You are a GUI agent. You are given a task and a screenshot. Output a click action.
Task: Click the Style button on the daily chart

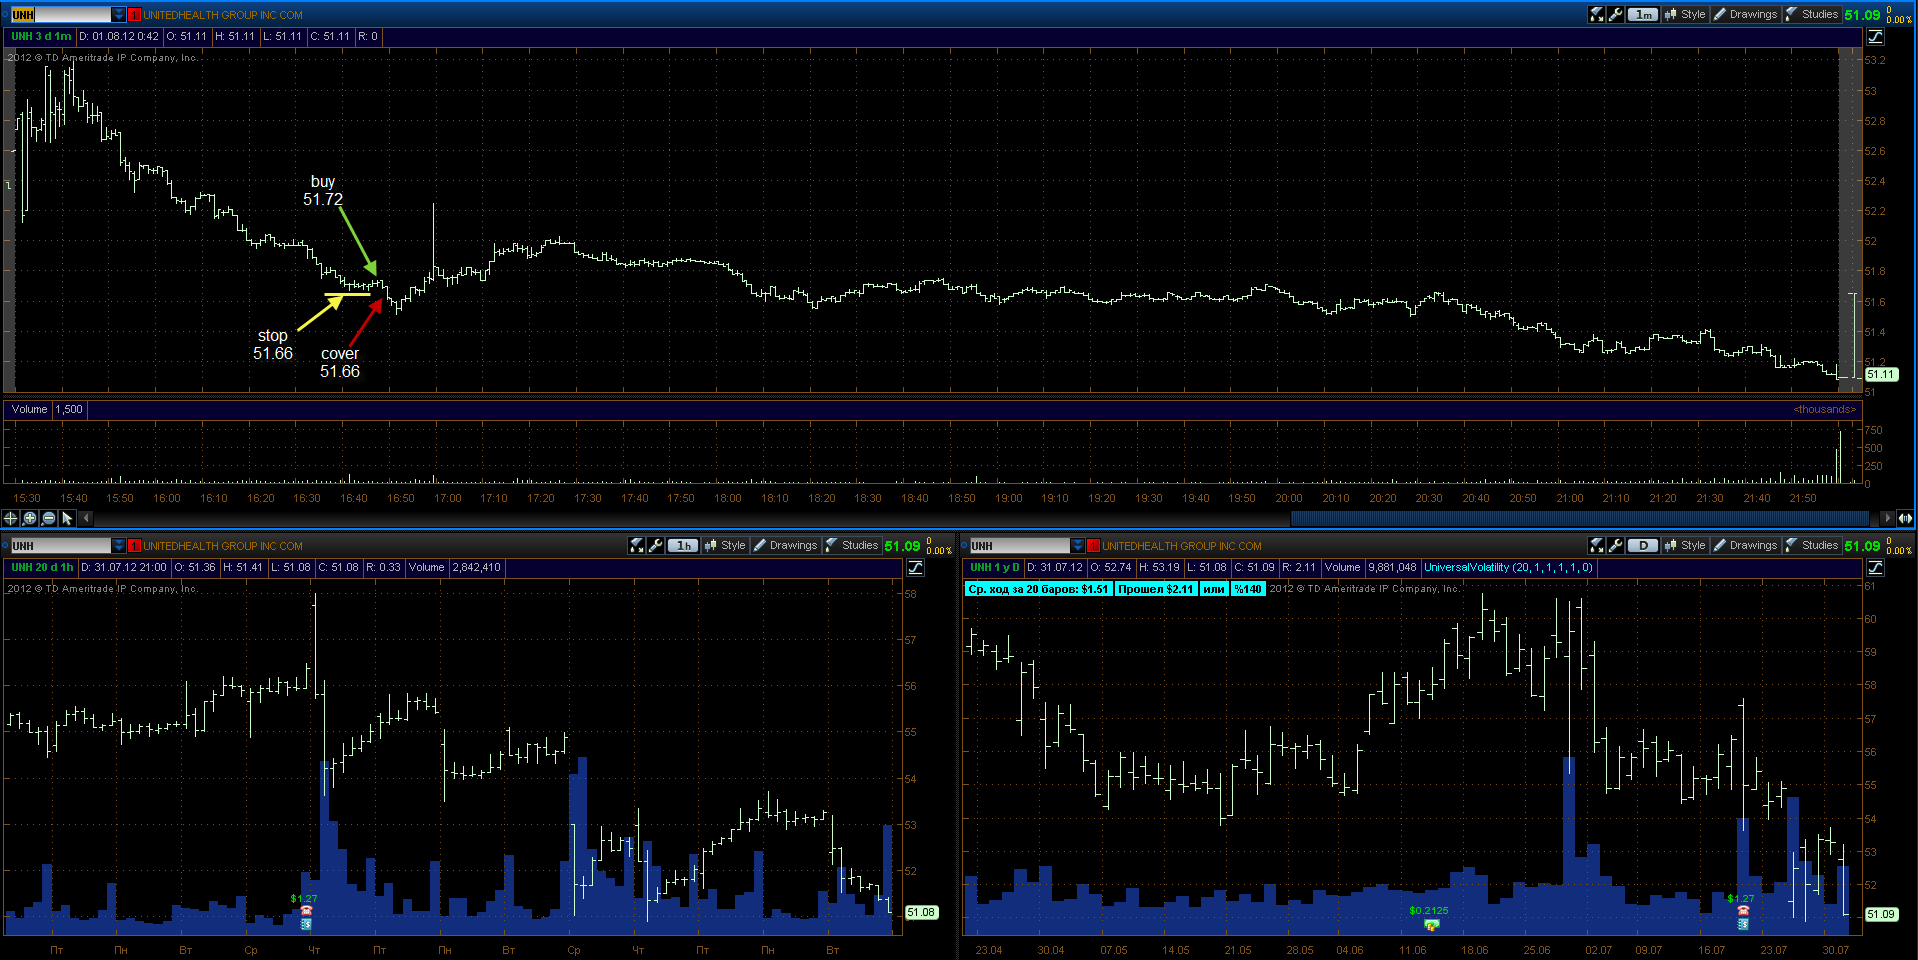[x=1685, y=545]
